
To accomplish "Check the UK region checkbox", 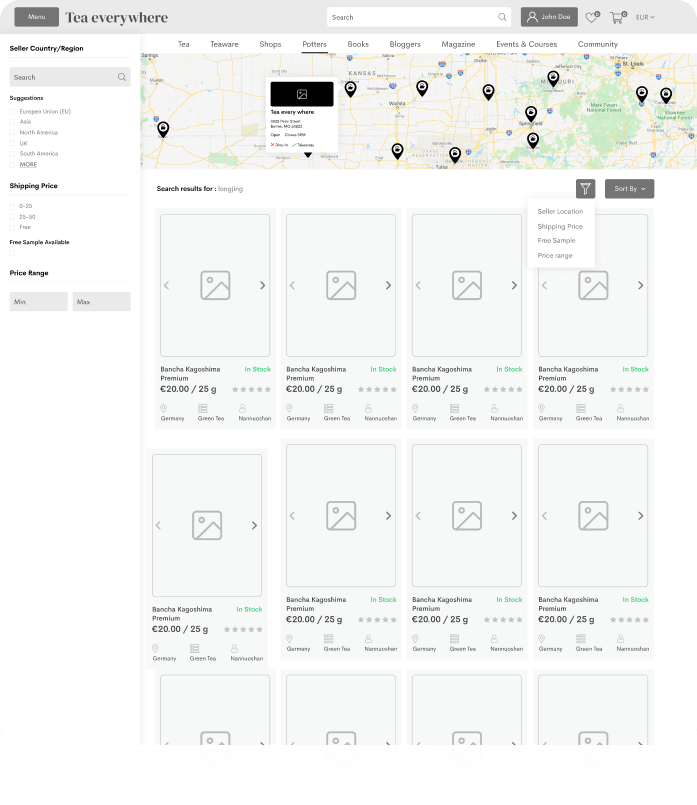I will 12,143.
